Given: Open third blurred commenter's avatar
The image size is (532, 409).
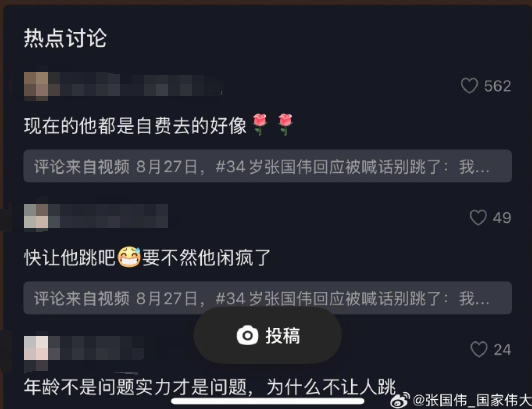Looking at the screenshot, I should [36, 351].
